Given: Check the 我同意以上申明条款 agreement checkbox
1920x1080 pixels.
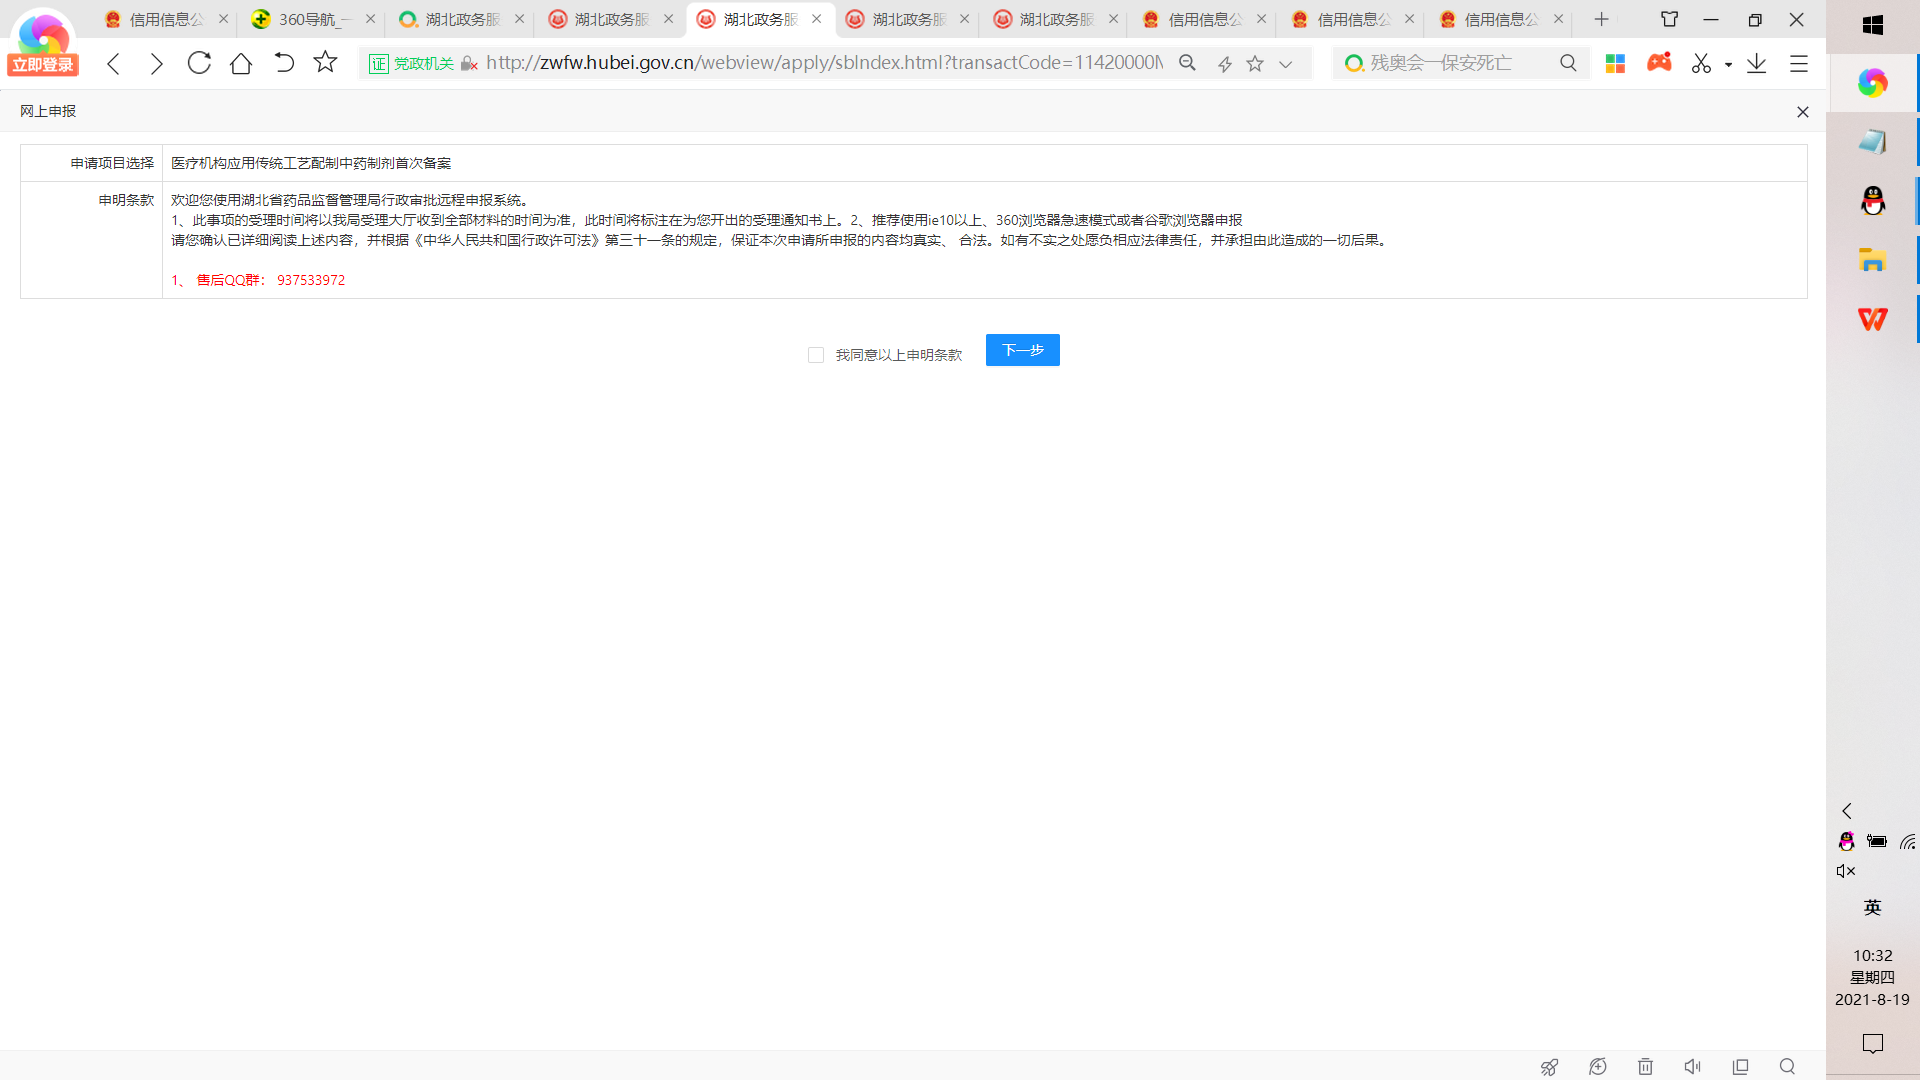Looking at the screenshot, I should click(x=816, y=355).
